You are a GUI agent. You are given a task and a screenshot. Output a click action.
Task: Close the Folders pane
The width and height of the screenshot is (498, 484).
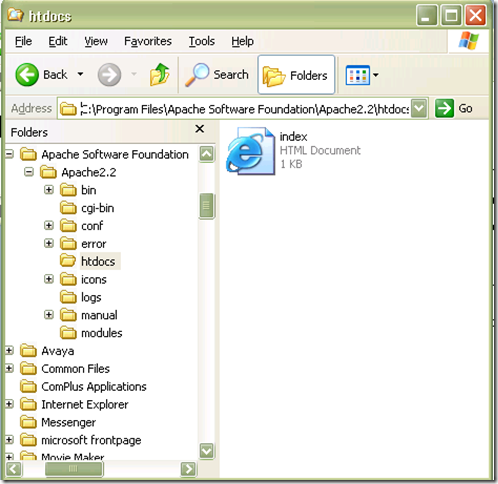click(199, 129)
